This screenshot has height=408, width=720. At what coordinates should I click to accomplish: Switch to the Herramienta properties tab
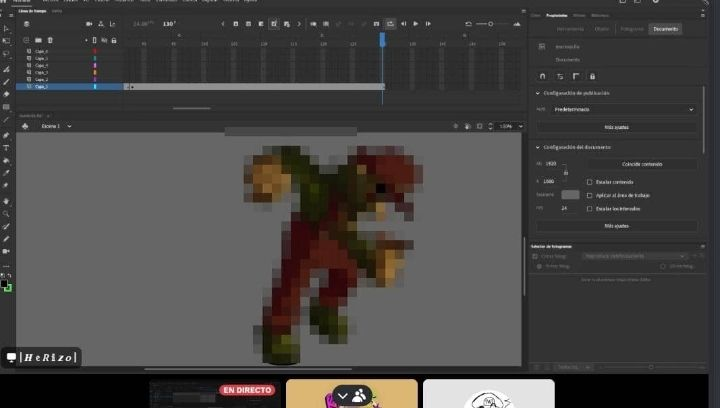click(x=570, y=29)
